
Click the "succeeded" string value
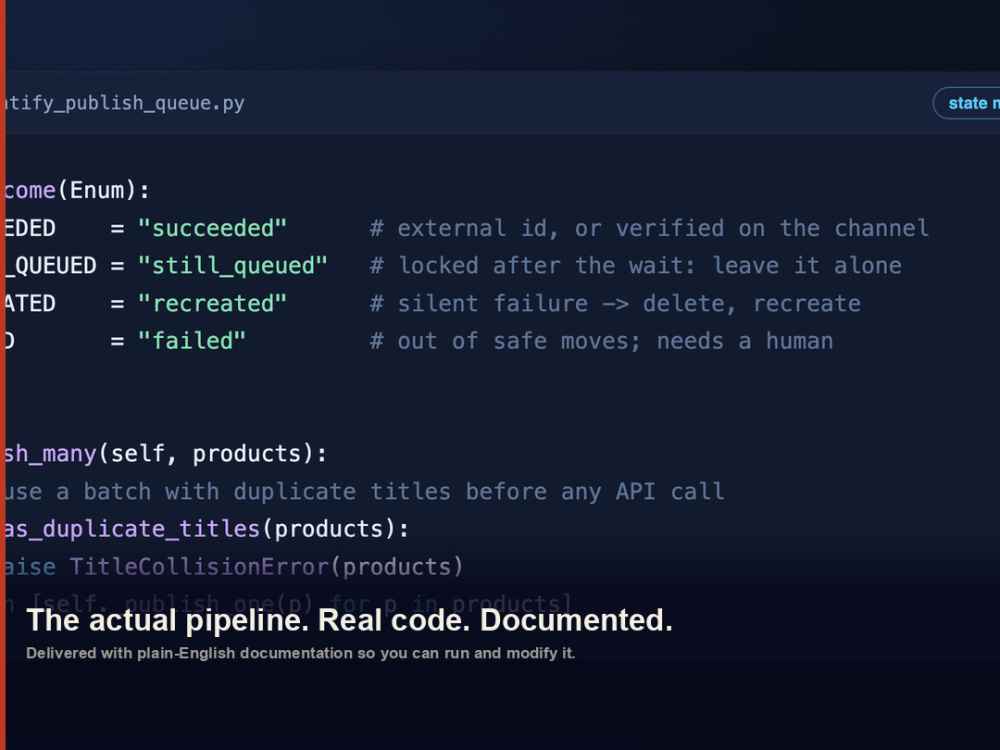pos(212,228)
